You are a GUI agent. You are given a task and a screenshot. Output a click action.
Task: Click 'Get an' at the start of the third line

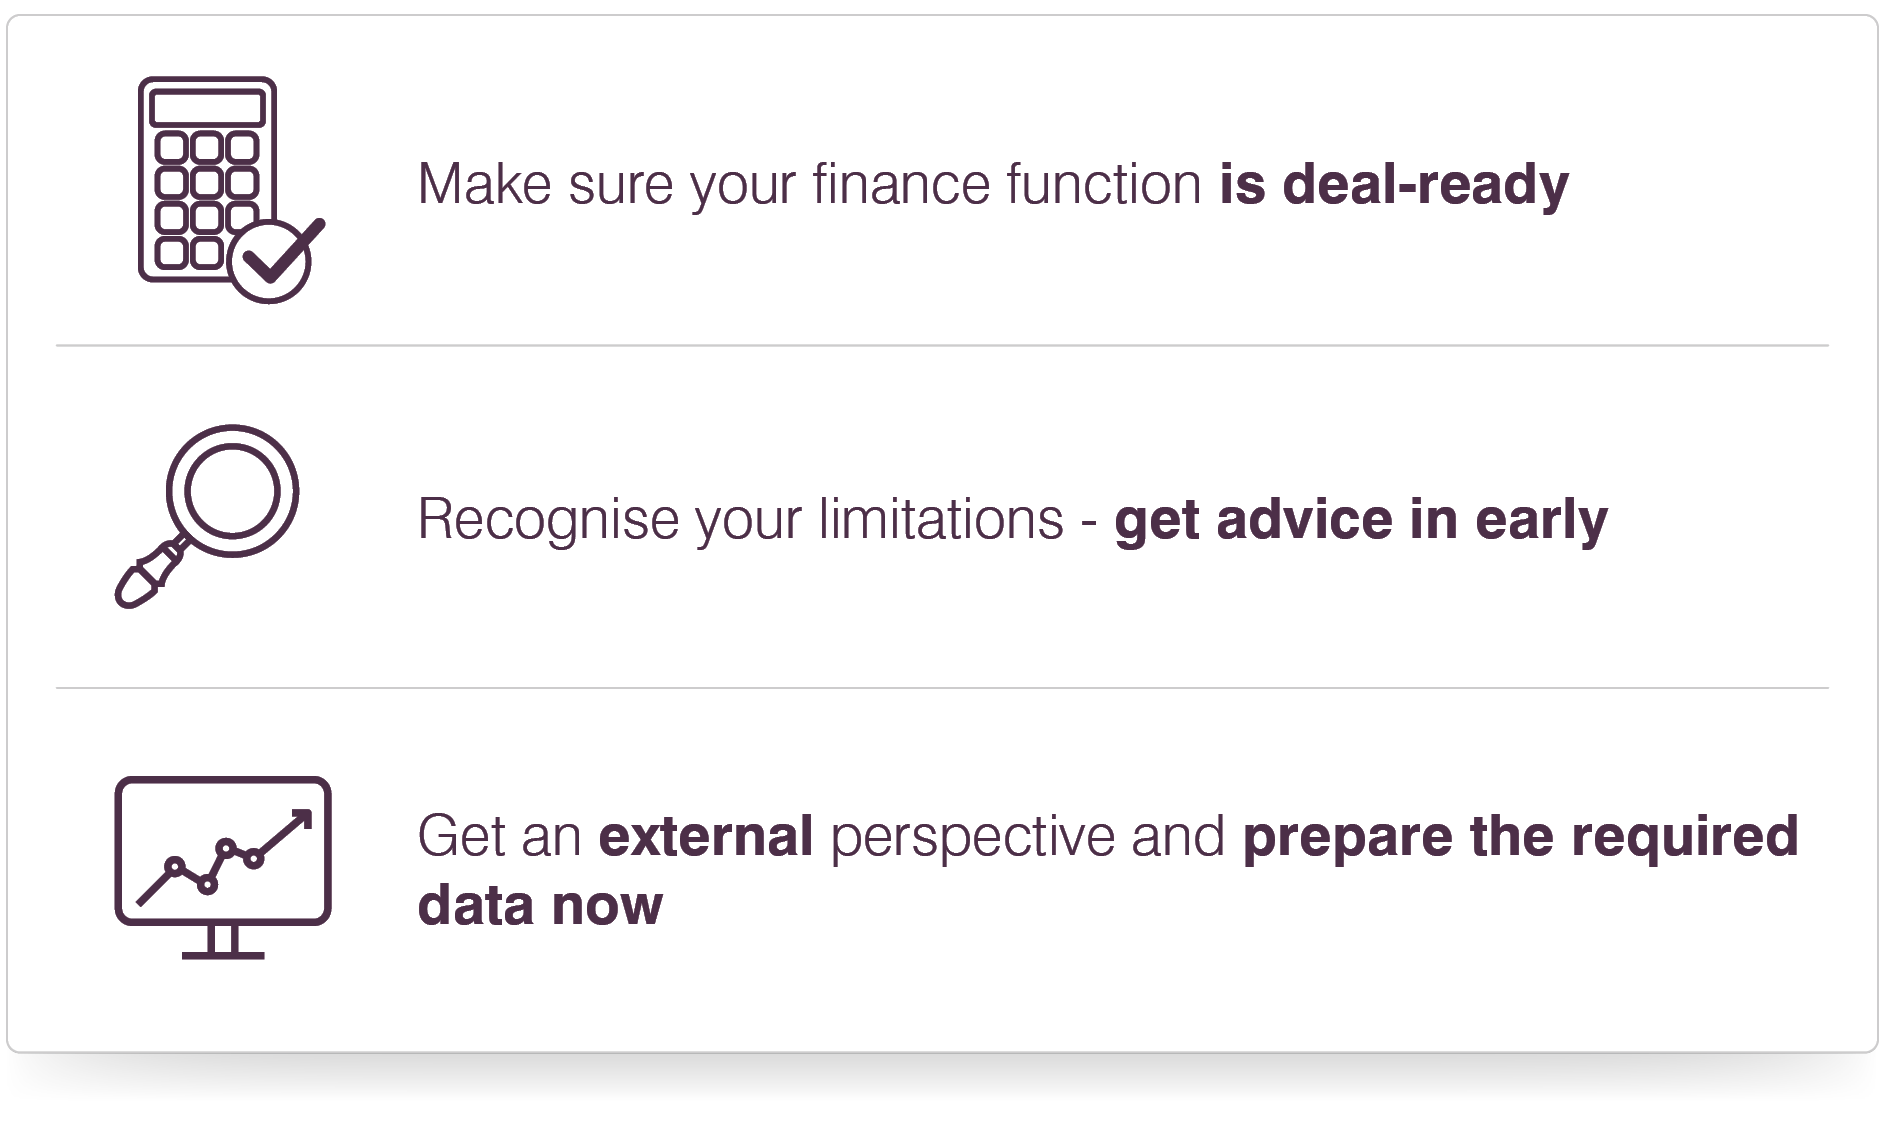click(499, 836)
